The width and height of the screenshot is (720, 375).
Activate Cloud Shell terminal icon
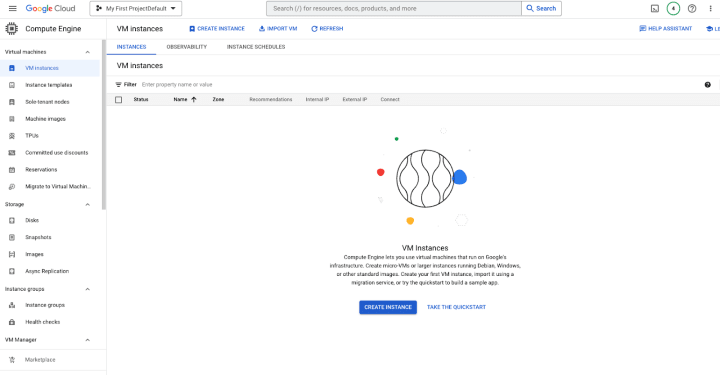655,8
